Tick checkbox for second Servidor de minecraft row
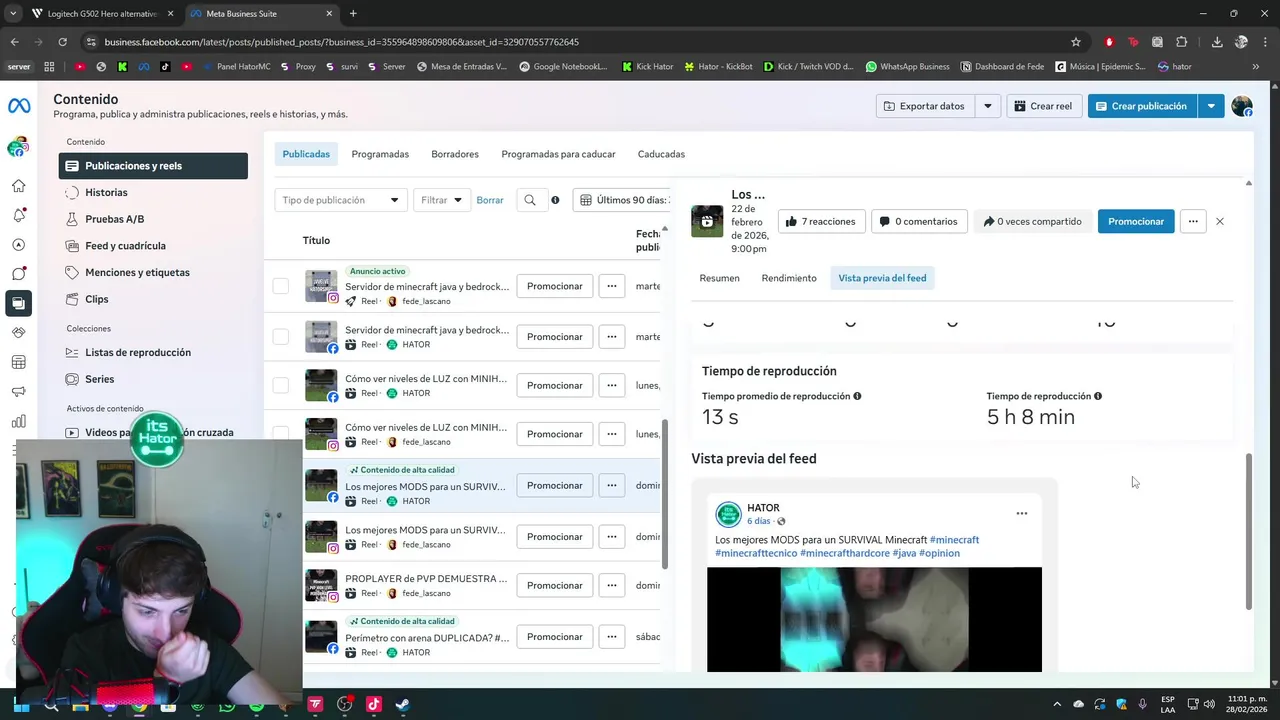The height and width of the screenshot is (720, 1280). click(281, 337)
